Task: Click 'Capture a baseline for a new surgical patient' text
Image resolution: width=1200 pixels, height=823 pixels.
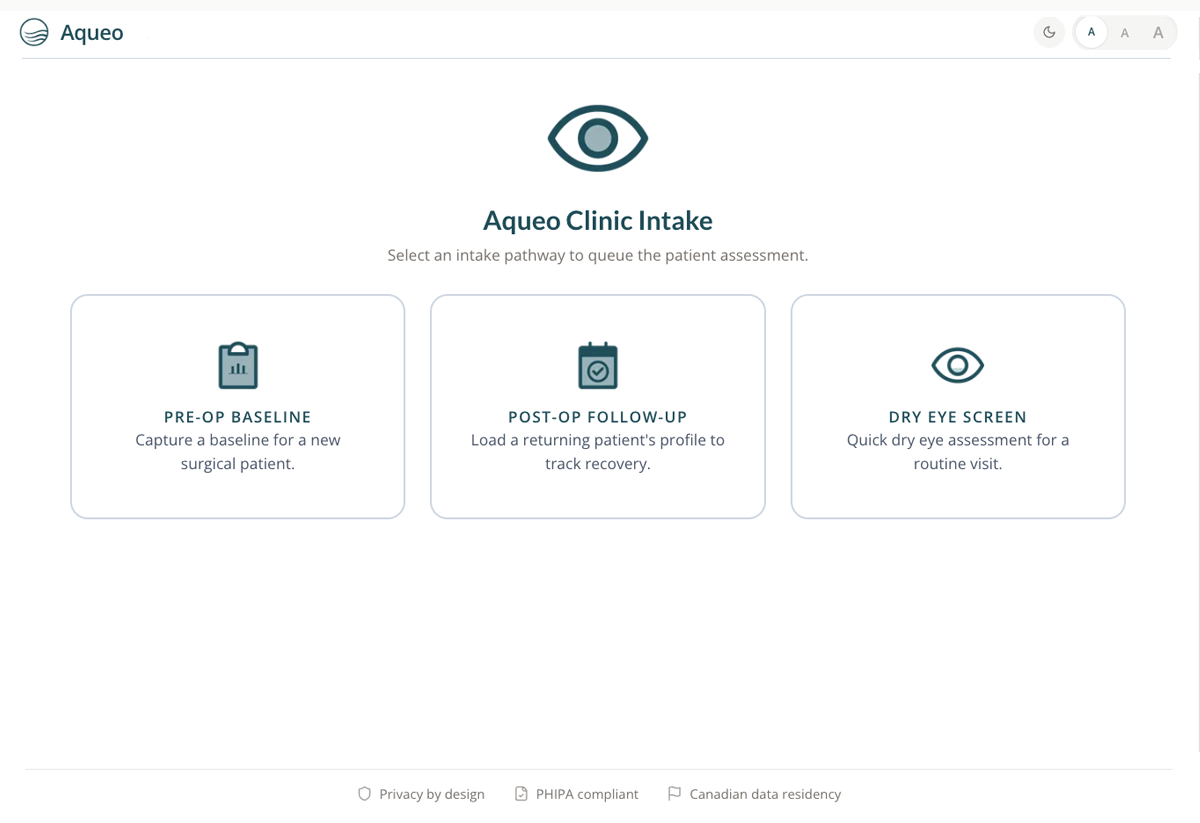Action: (238, 452)
